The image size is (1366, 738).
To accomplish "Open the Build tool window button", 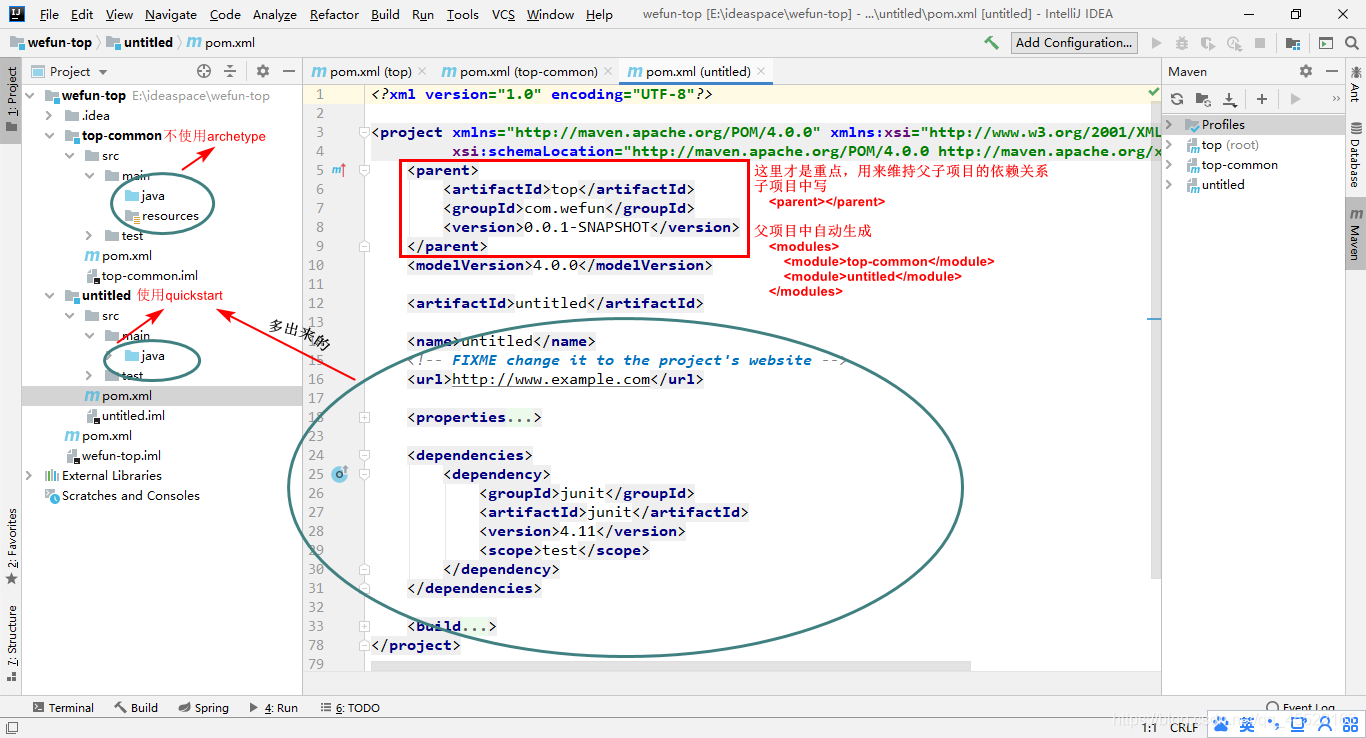I will click(x=136, y=708).
